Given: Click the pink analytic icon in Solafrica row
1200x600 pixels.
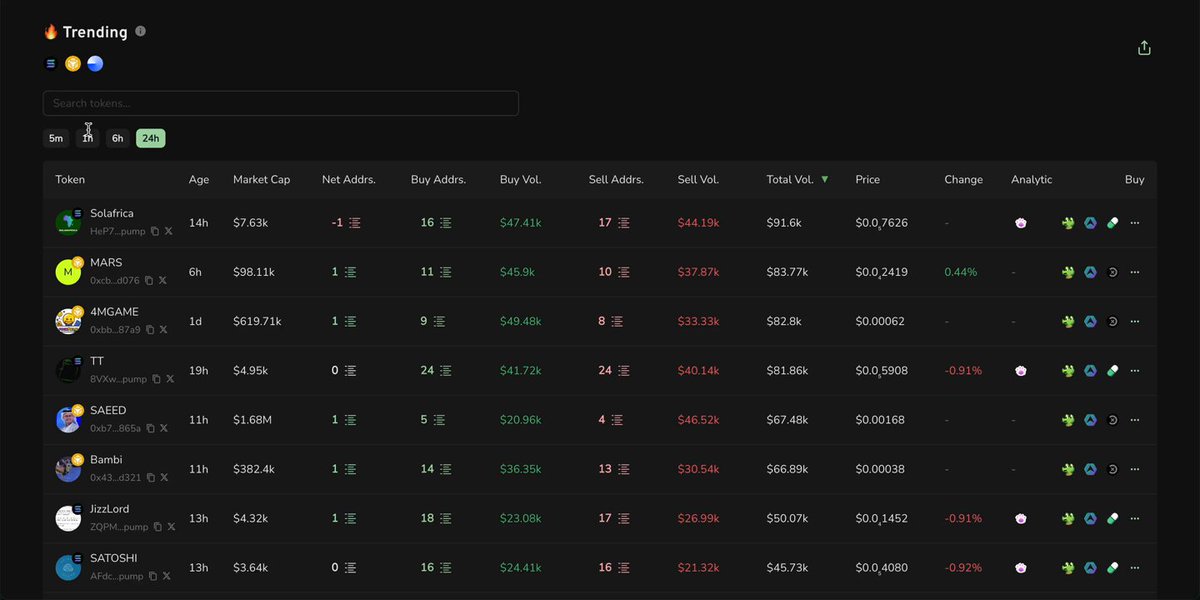Looking at the screenshot, I should click(1020, 223).
